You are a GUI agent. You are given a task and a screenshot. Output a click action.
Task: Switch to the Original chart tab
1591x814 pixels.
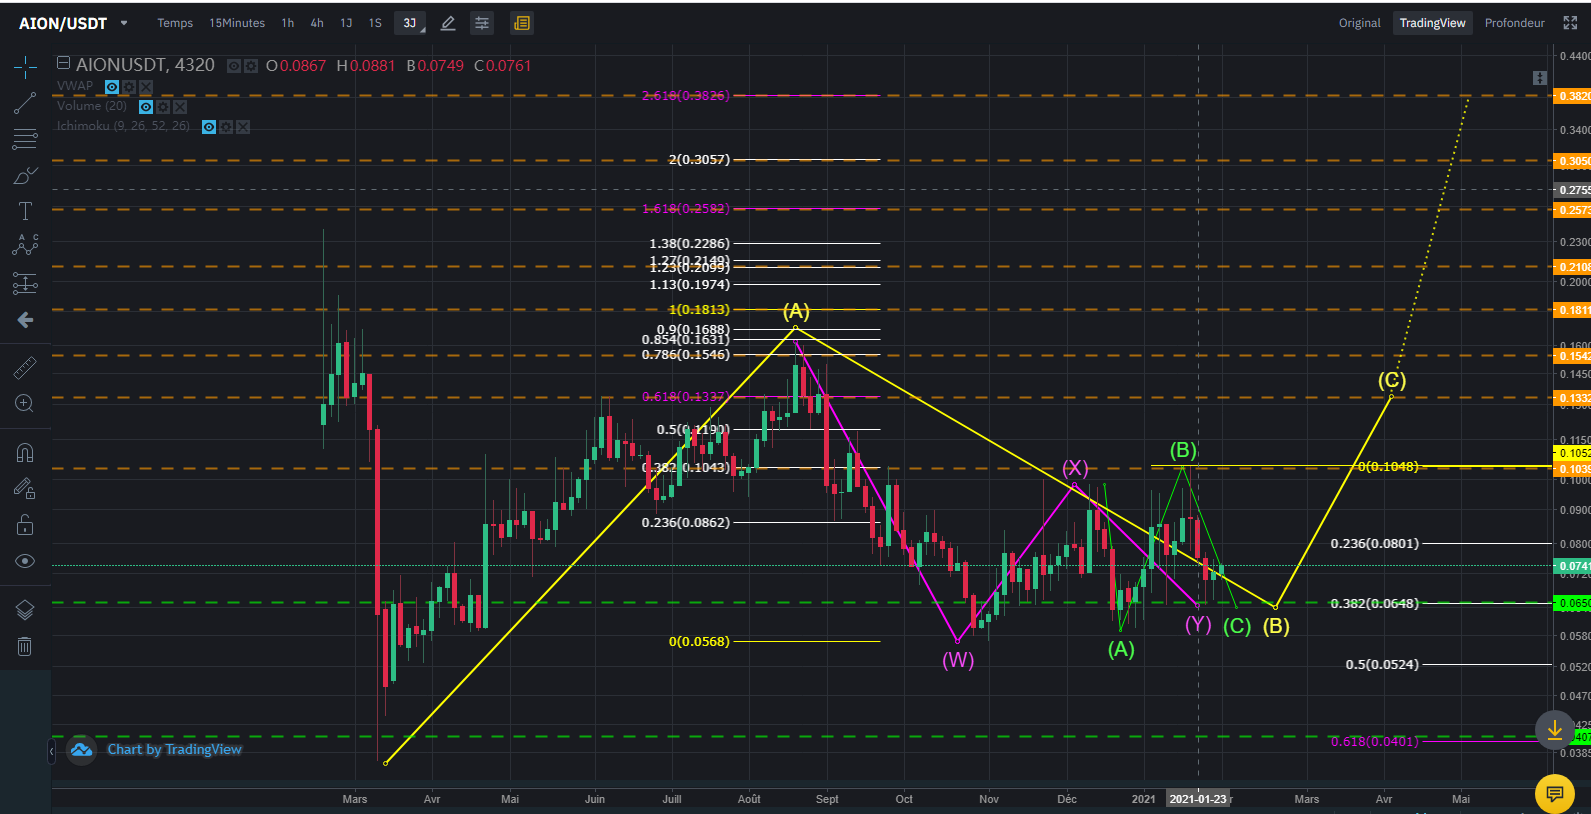coord(1360,23)
